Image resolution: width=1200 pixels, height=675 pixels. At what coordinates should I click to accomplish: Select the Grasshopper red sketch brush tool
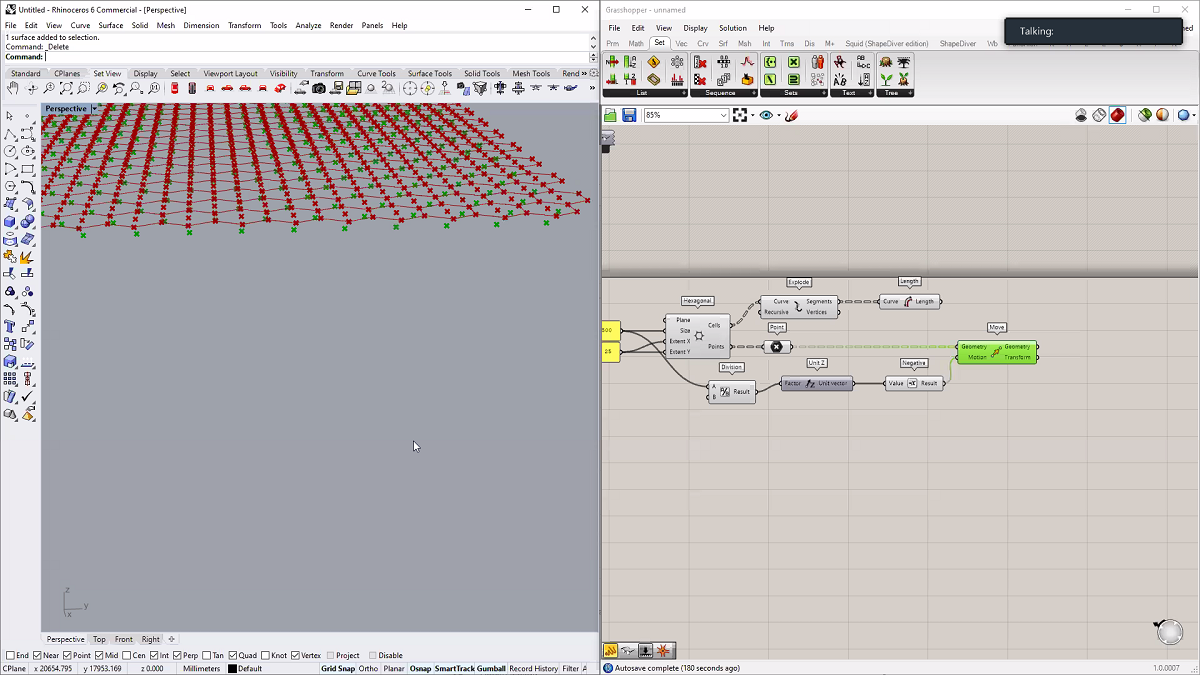point(791,114)
